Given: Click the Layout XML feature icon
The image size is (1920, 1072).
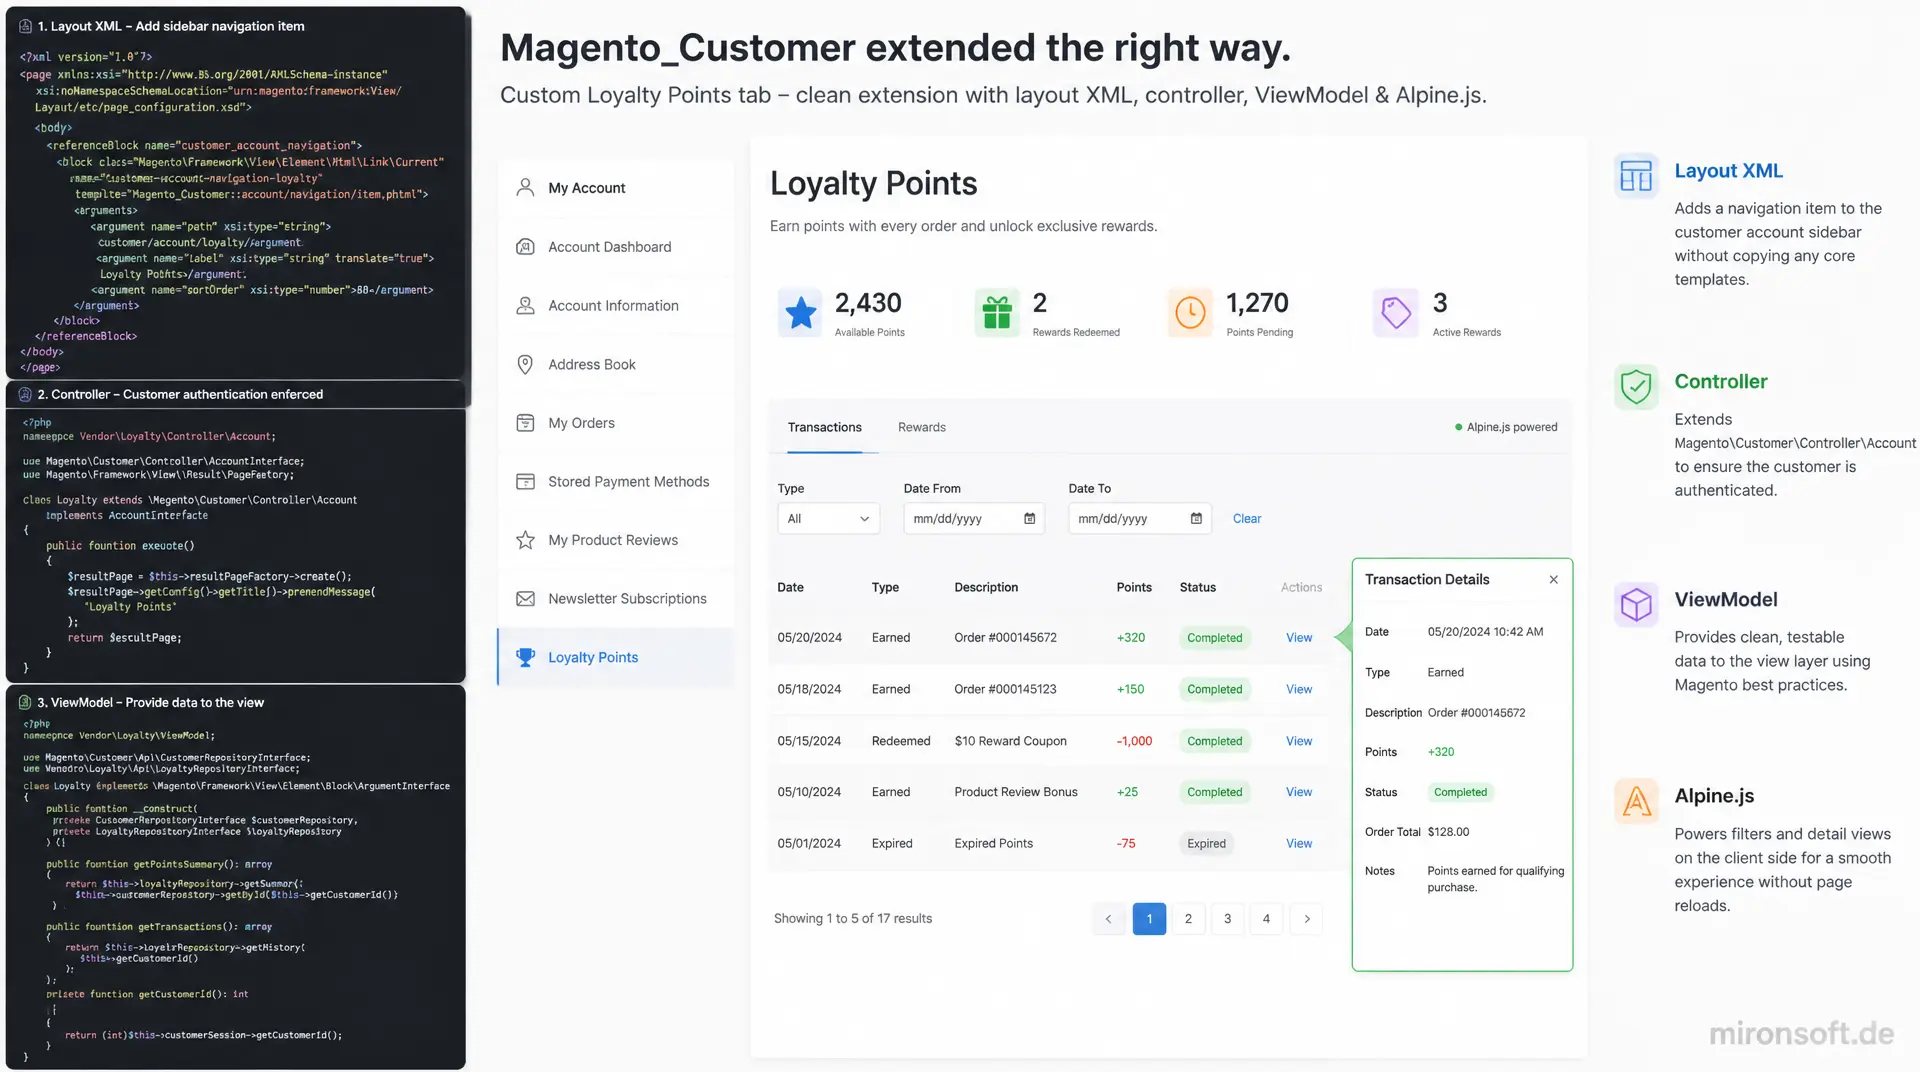Looking at the screenshot, I should click(1636, 176).
